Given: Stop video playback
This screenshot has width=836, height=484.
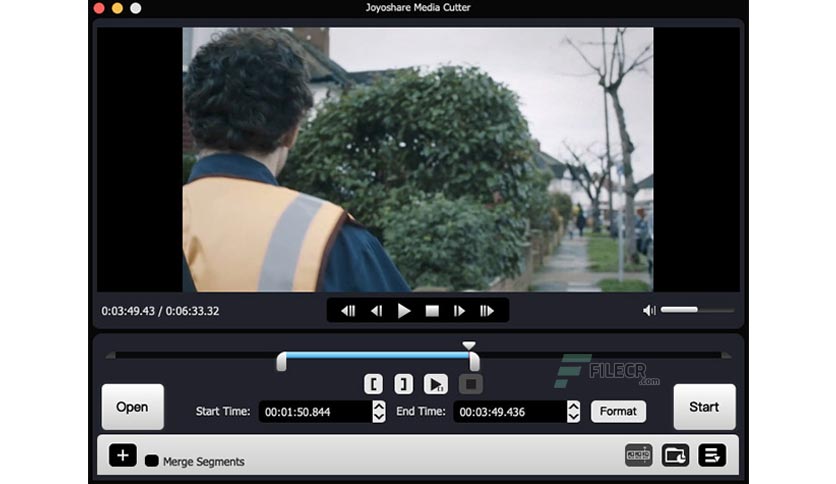Looking at the screenshot, I should point(432,311).
